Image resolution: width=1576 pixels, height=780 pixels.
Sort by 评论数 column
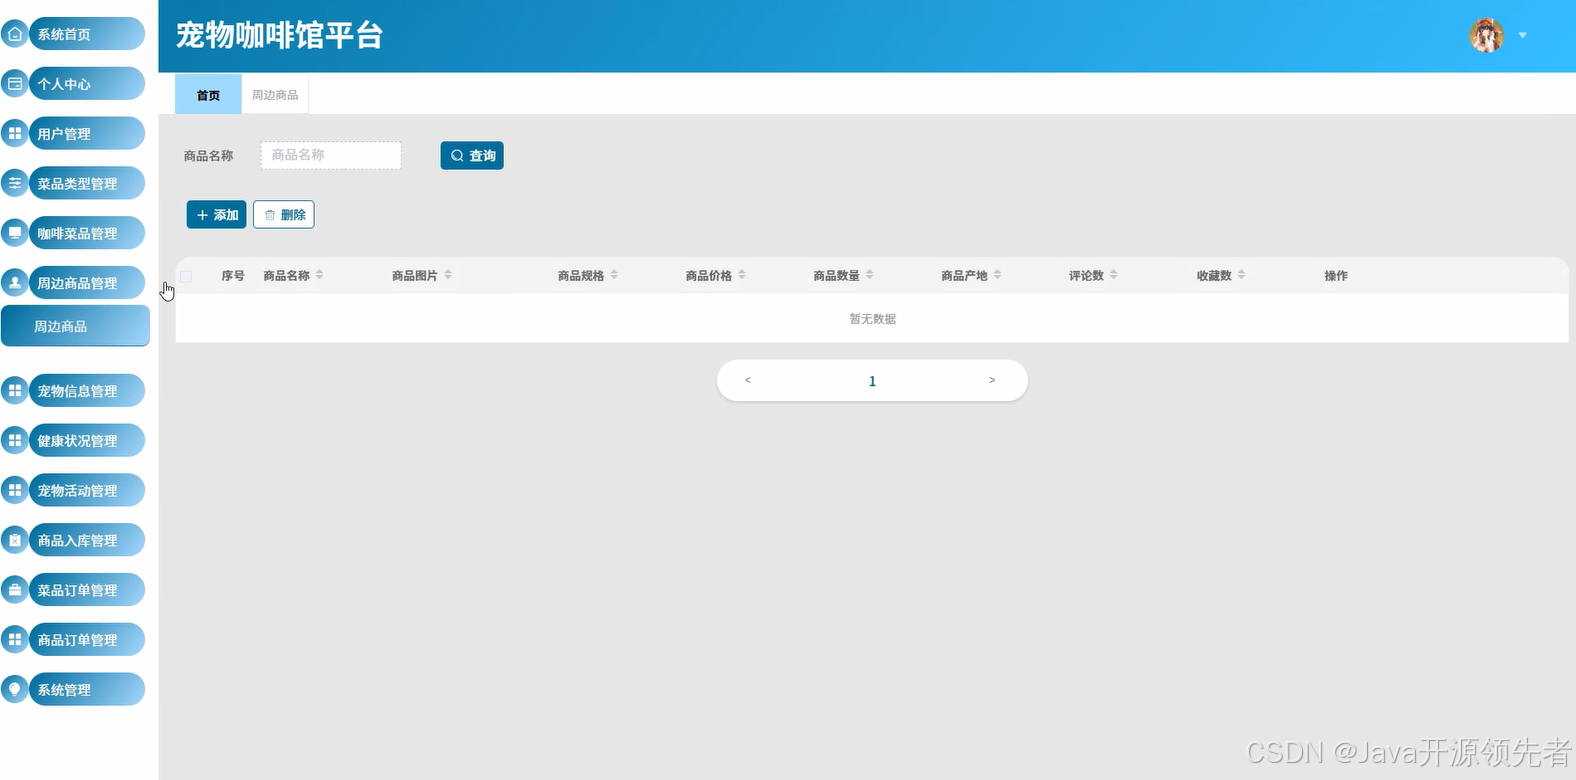(x=1114, y=275)
